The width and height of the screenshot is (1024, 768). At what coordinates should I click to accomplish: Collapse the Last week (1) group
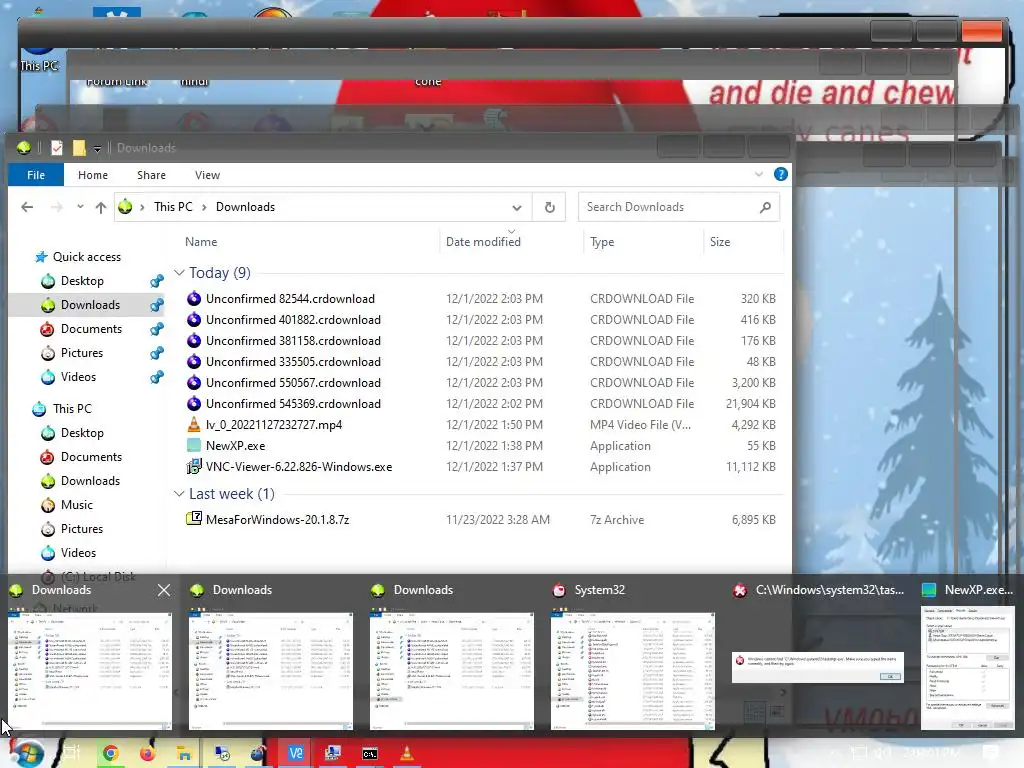coord(179,494)
